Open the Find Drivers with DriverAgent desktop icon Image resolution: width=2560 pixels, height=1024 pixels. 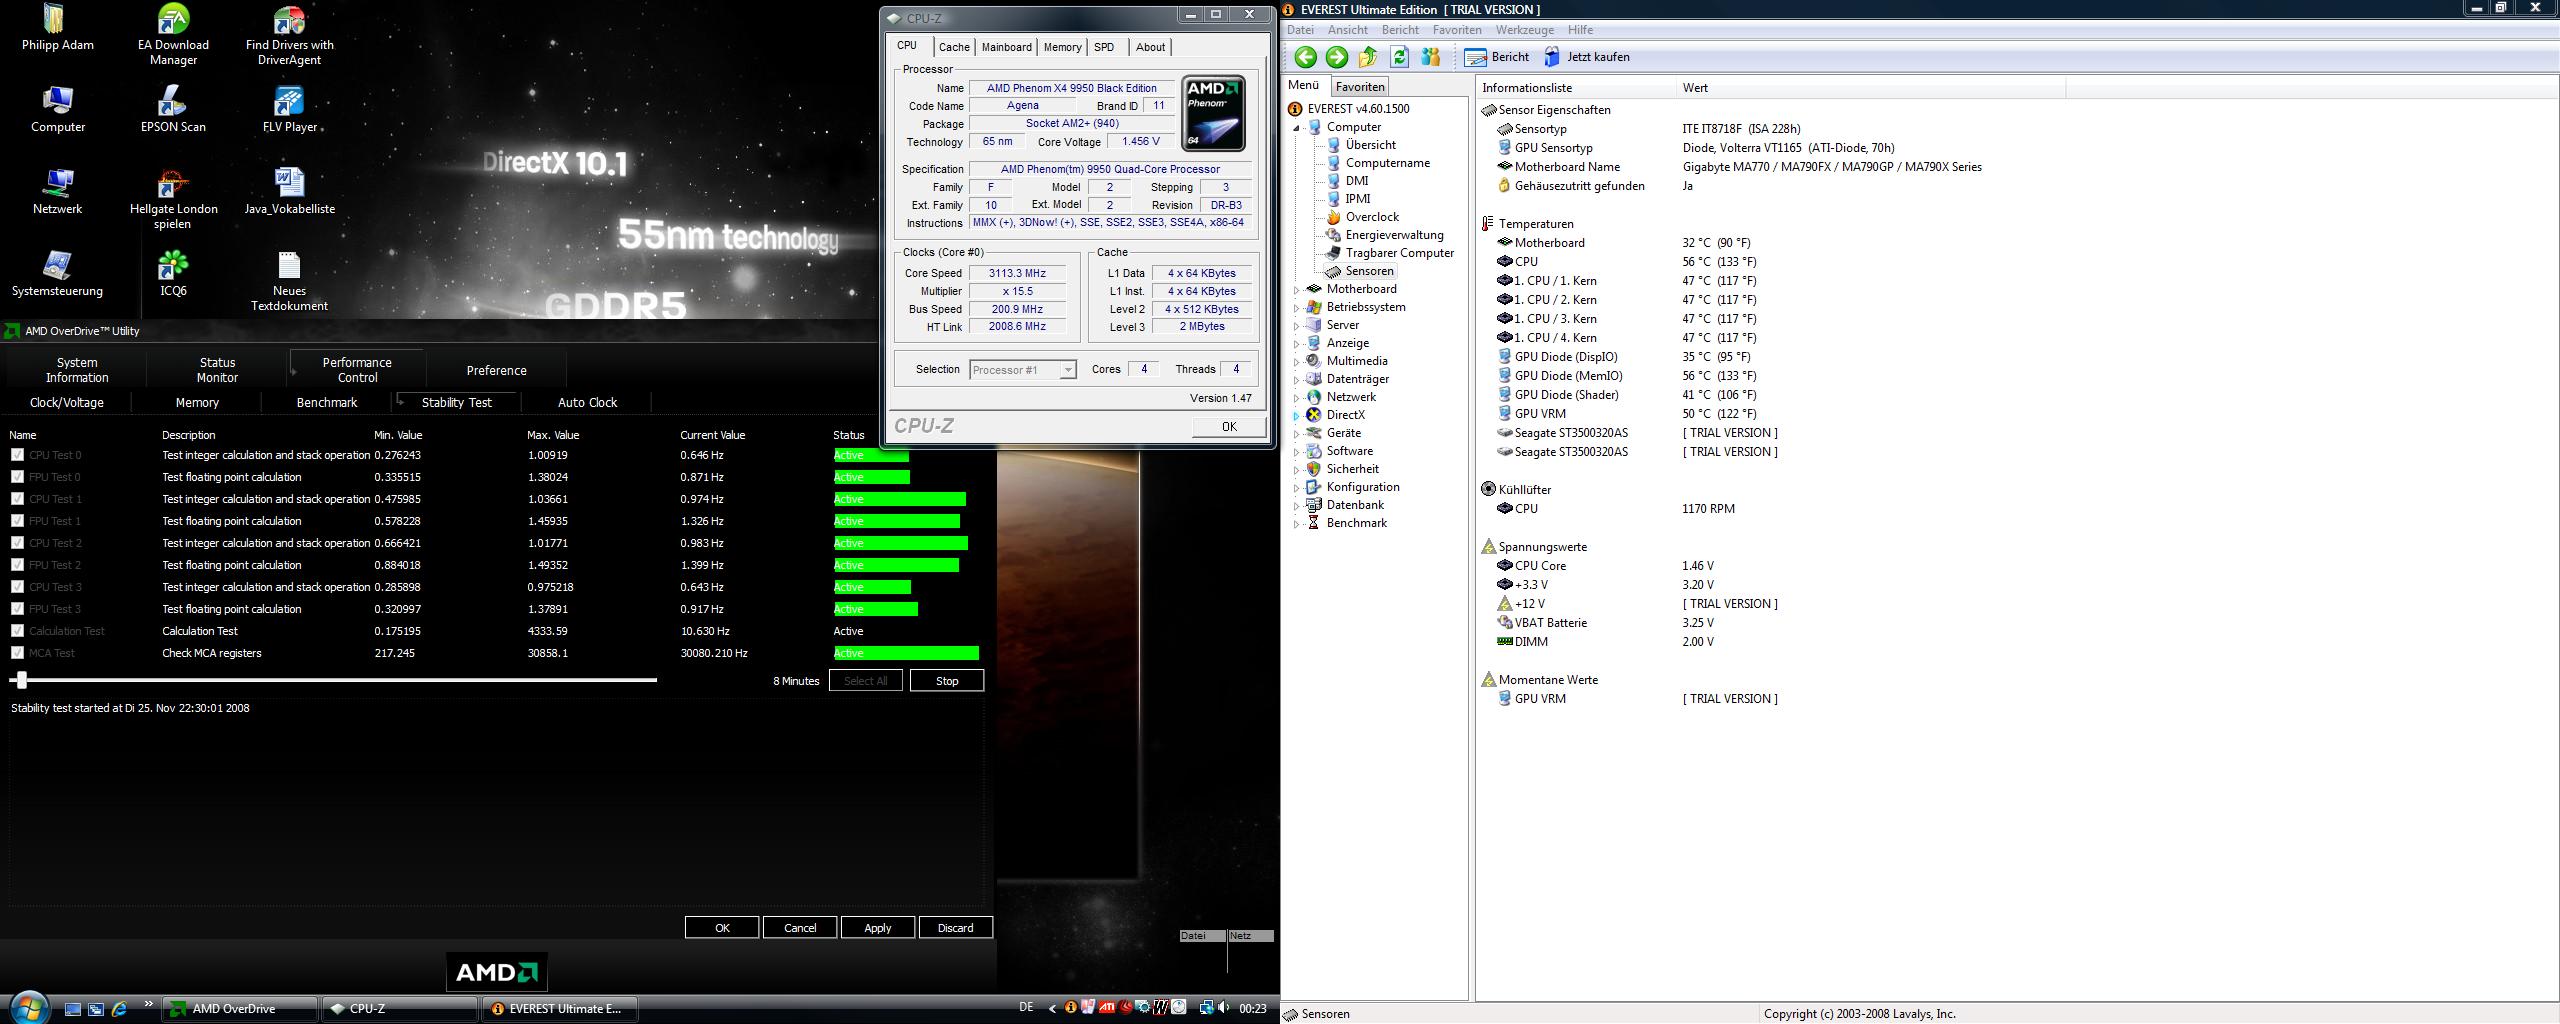(289, 35)
